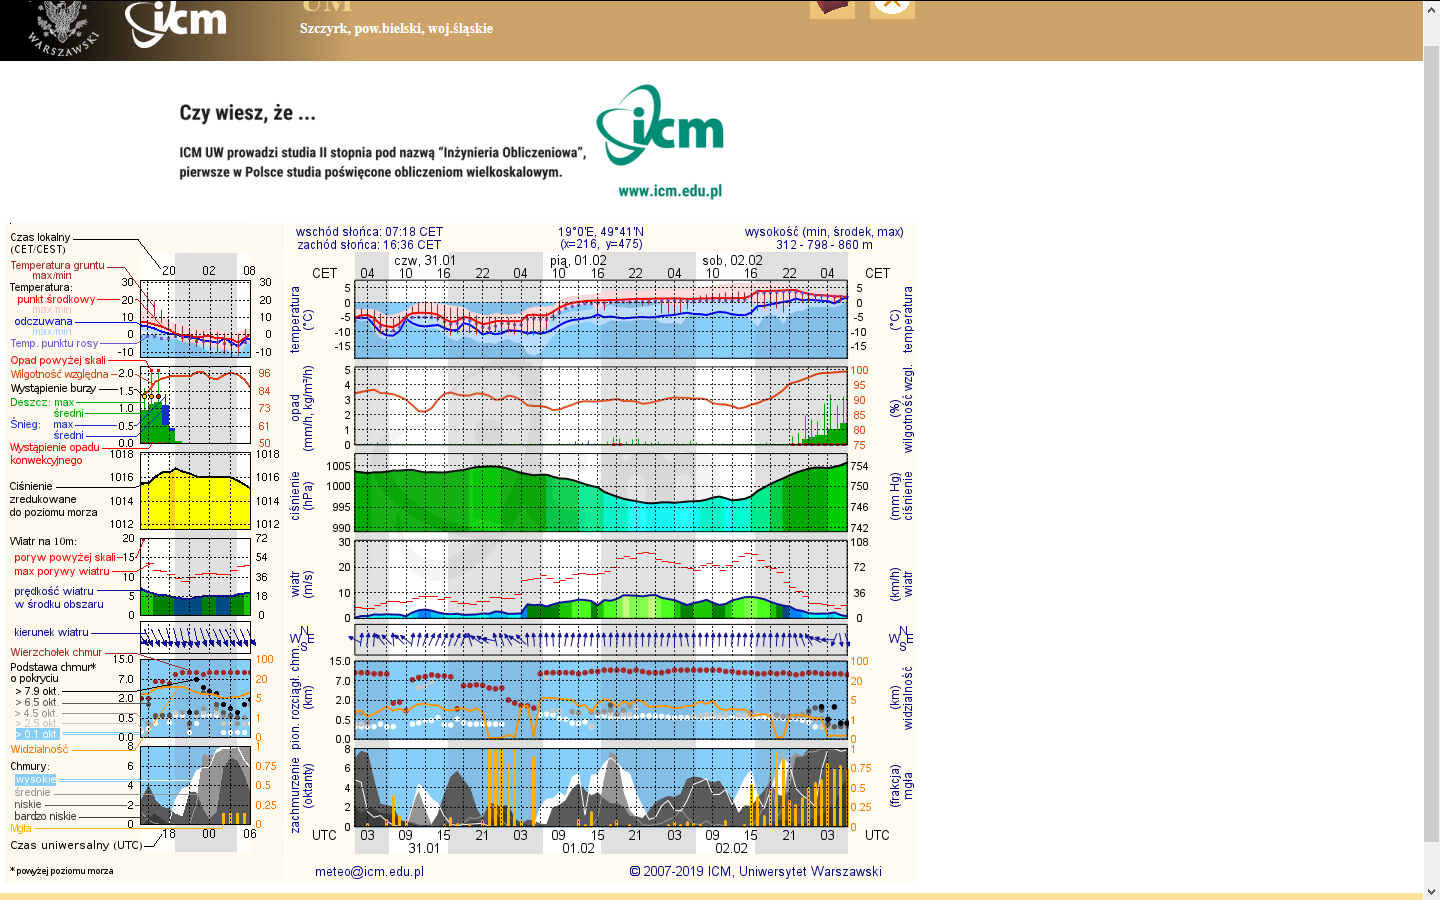Click the white ICM logo in header
The height and width of the screenshot is (900, 1440).
tap(176, 23)
